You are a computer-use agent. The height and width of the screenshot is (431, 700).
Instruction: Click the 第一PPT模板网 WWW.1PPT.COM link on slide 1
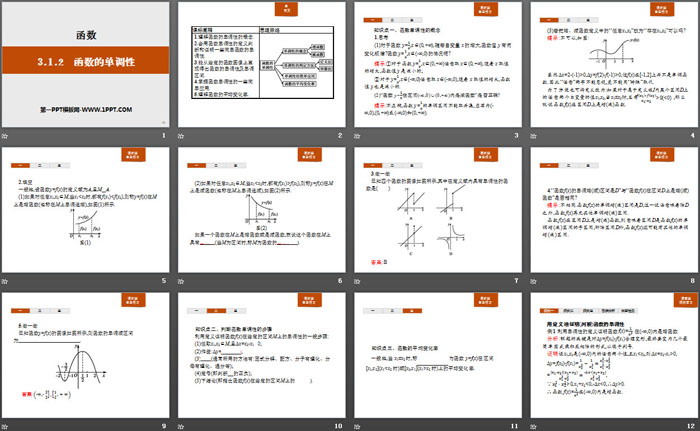click(83, 108)
